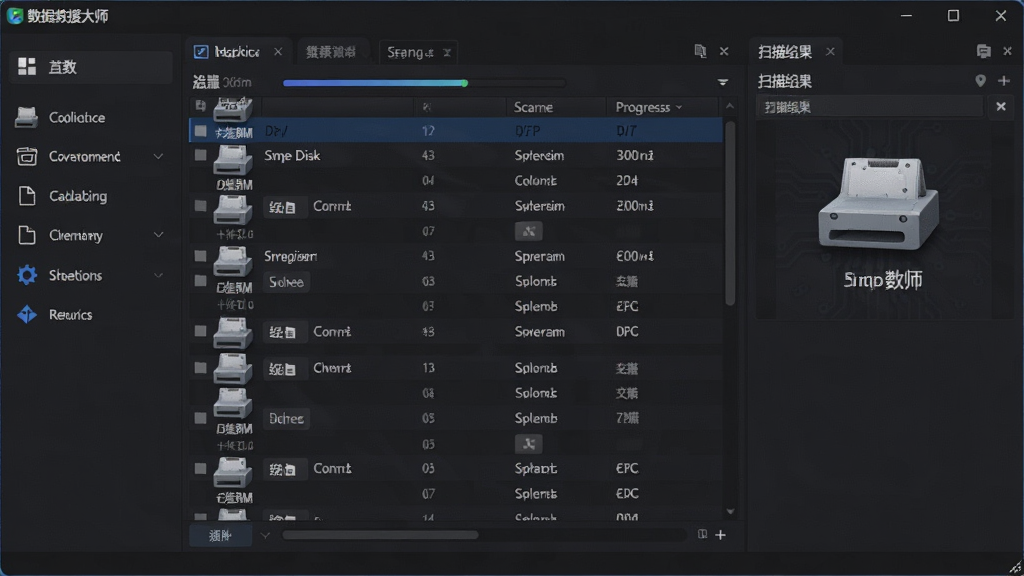Toggle the checkbox on the Solnee row
Image resolution: width=1024 pixels, height=576 pixels.
(200, 281)
